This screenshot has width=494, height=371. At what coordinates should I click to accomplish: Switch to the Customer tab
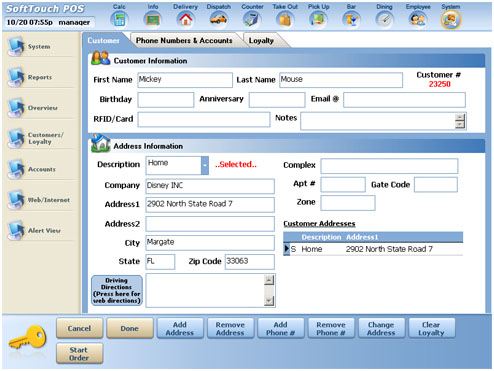(x=103, y=41)
